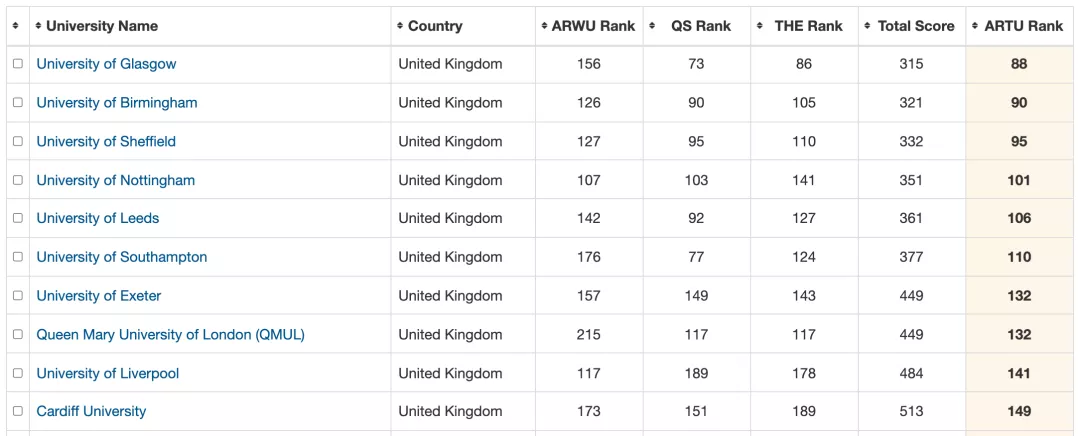The image size is (1080, 436).
Task: Follow the University of Southampton link
Action: tap(122, 257)
